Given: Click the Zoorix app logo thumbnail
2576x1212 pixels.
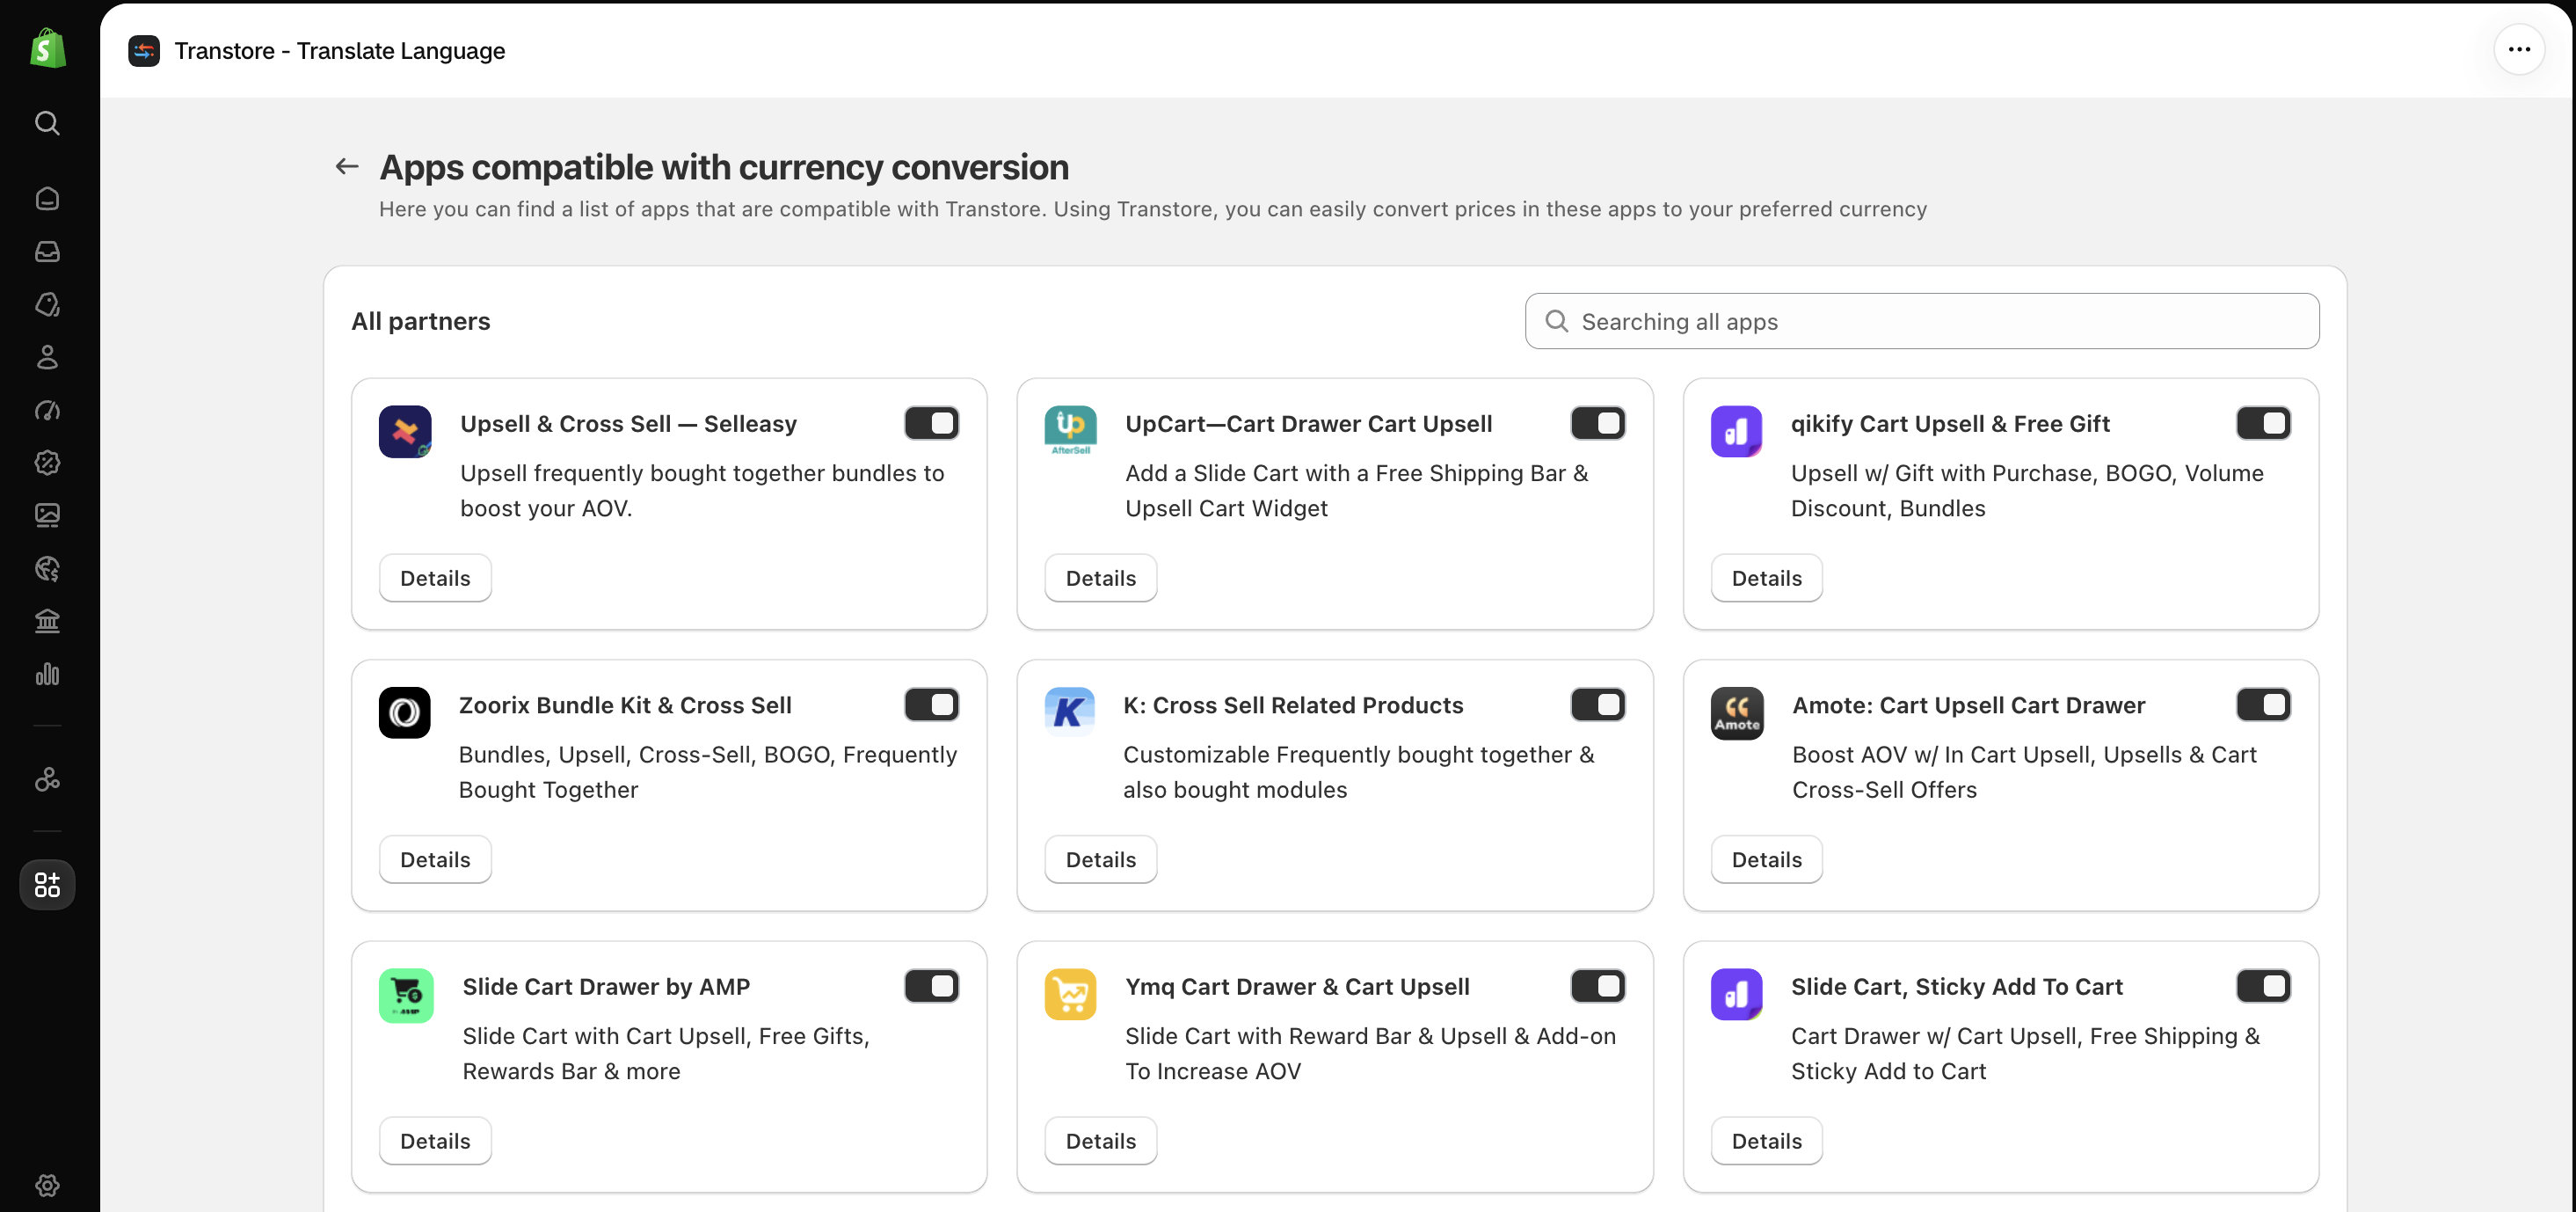Looking at the screenshot, I should (405, 713).
